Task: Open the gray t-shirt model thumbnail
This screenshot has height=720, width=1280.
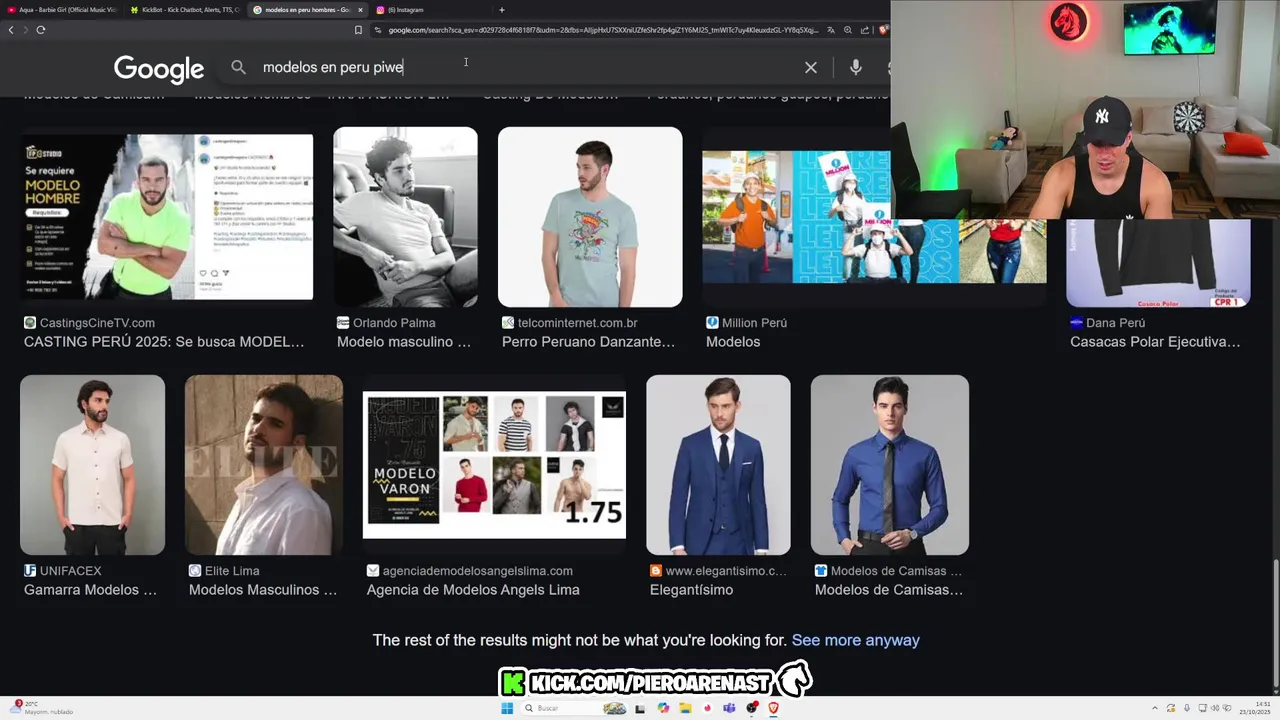Action: pyautogui.click(x=590, y=217)
